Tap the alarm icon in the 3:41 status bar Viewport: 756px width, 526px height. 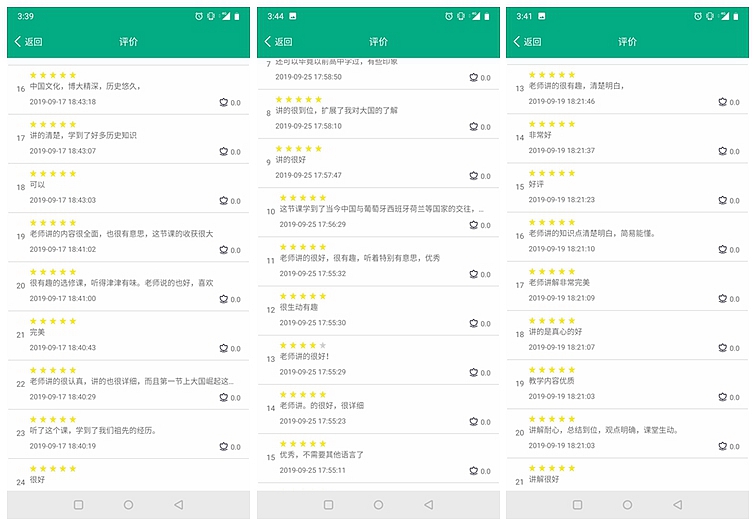click(x=698, y=16)
